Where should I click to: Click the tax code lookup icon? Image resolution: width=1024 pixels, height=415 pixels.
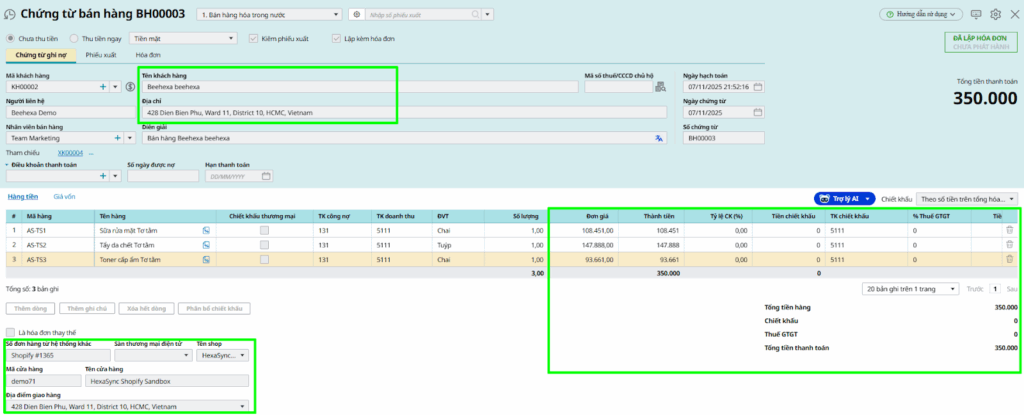pyautogui.click(x=660, y=87)
